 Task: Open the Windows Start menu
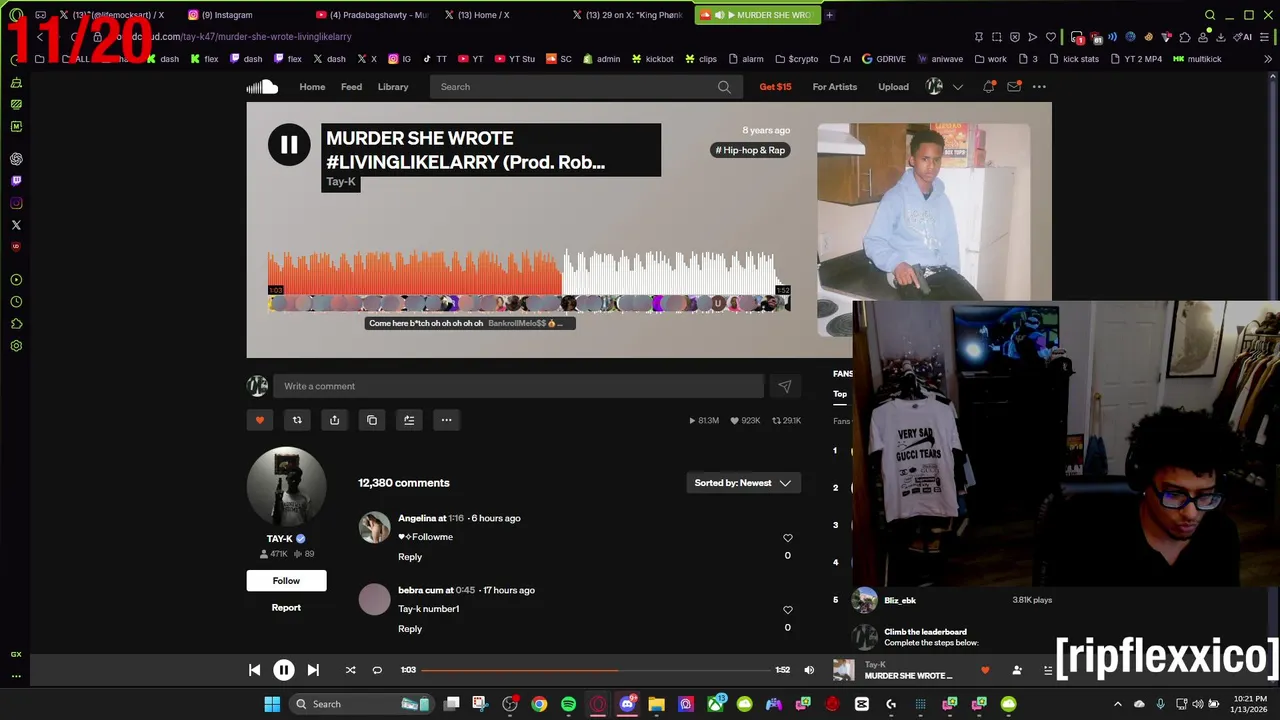[x=272, y=704]
